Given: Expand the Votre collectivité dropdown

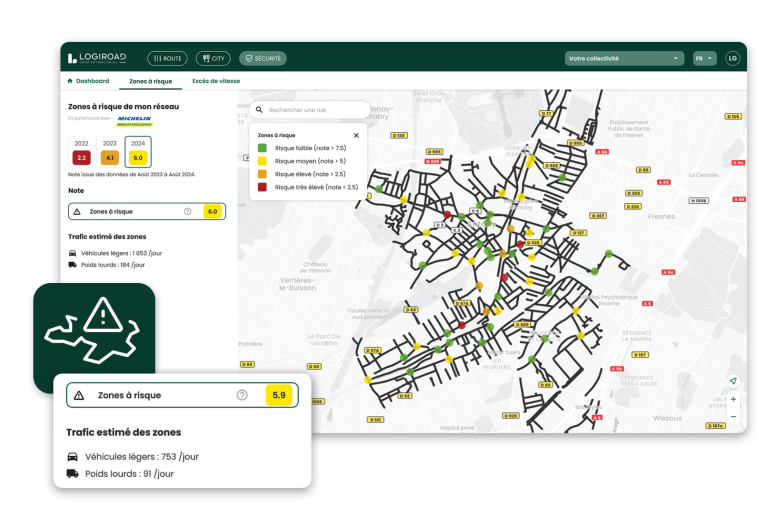Looking at the screenshot, I should click(624, 58).
